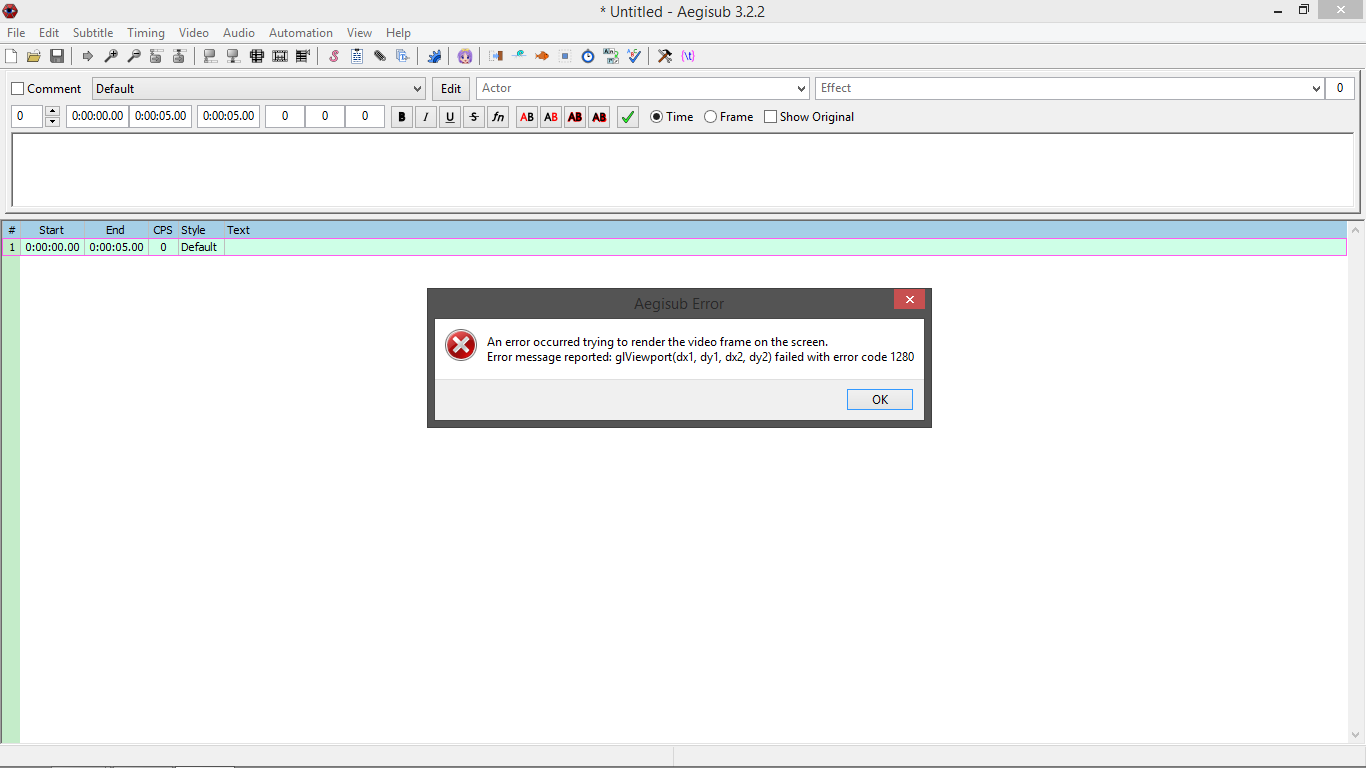Screen dimensions: 1366x768
Task: Pick the secondary color with the second AB button
Action: click(x=551, y=117)
